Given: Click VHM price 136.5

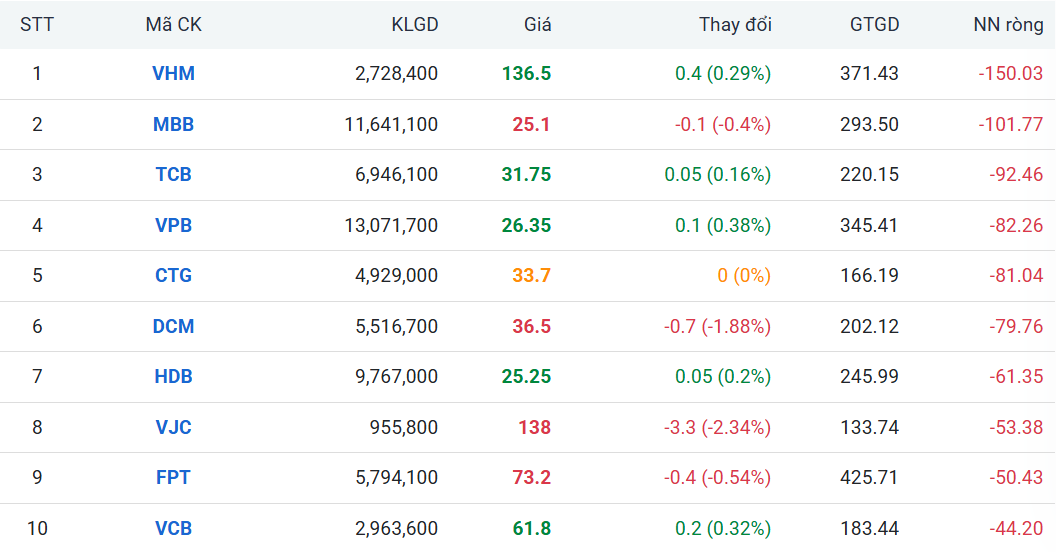Looking at the screenshot, I should pos(527,73).
